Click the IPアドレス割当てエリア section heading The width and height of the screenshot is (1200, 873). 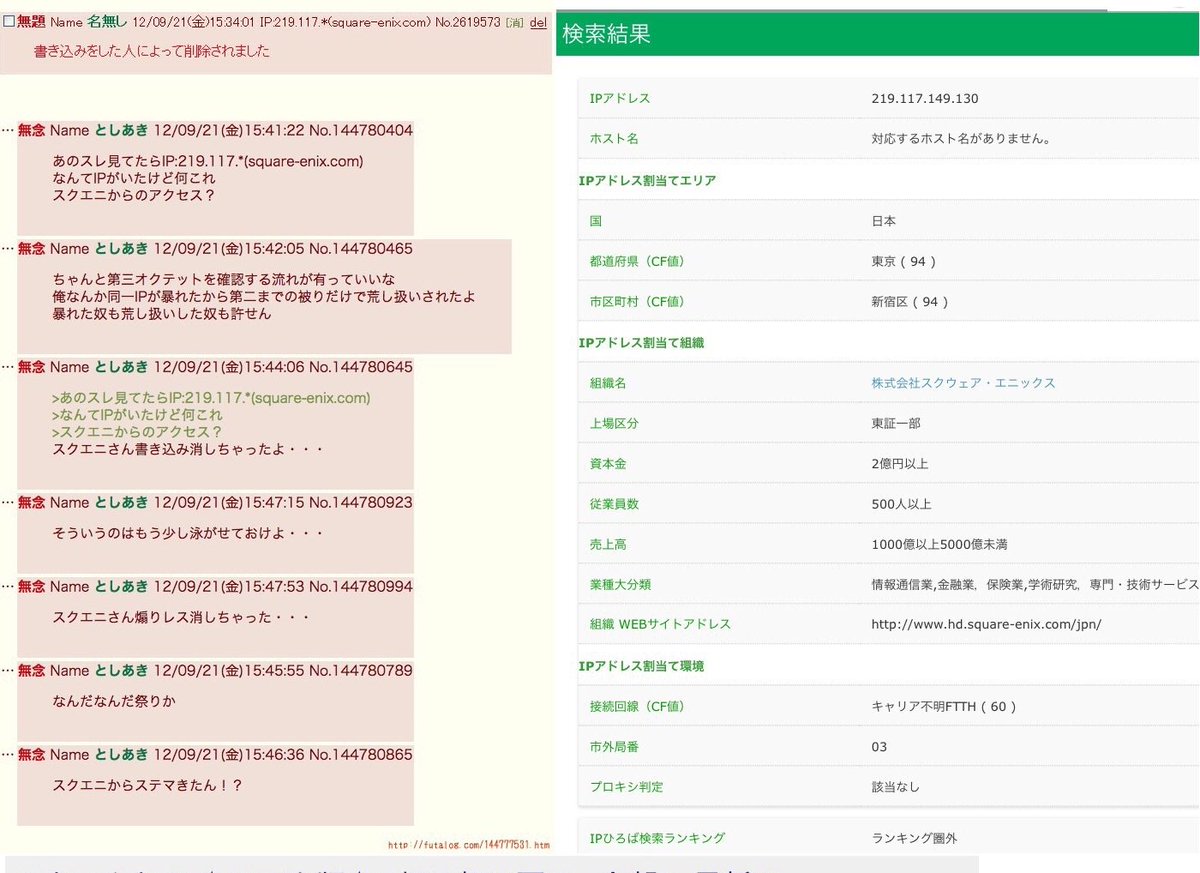click(647, 180)
